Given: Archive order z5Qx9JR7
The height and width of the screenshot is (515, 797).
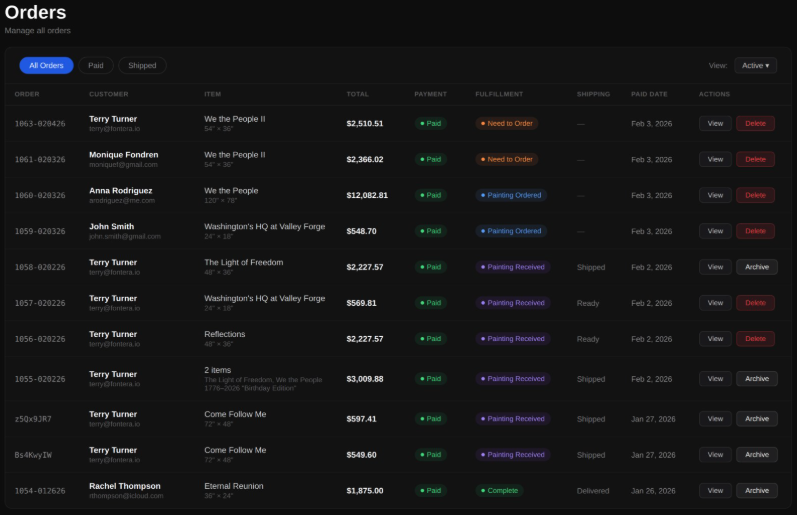Looking at the screenshot, I should [756, 419].
